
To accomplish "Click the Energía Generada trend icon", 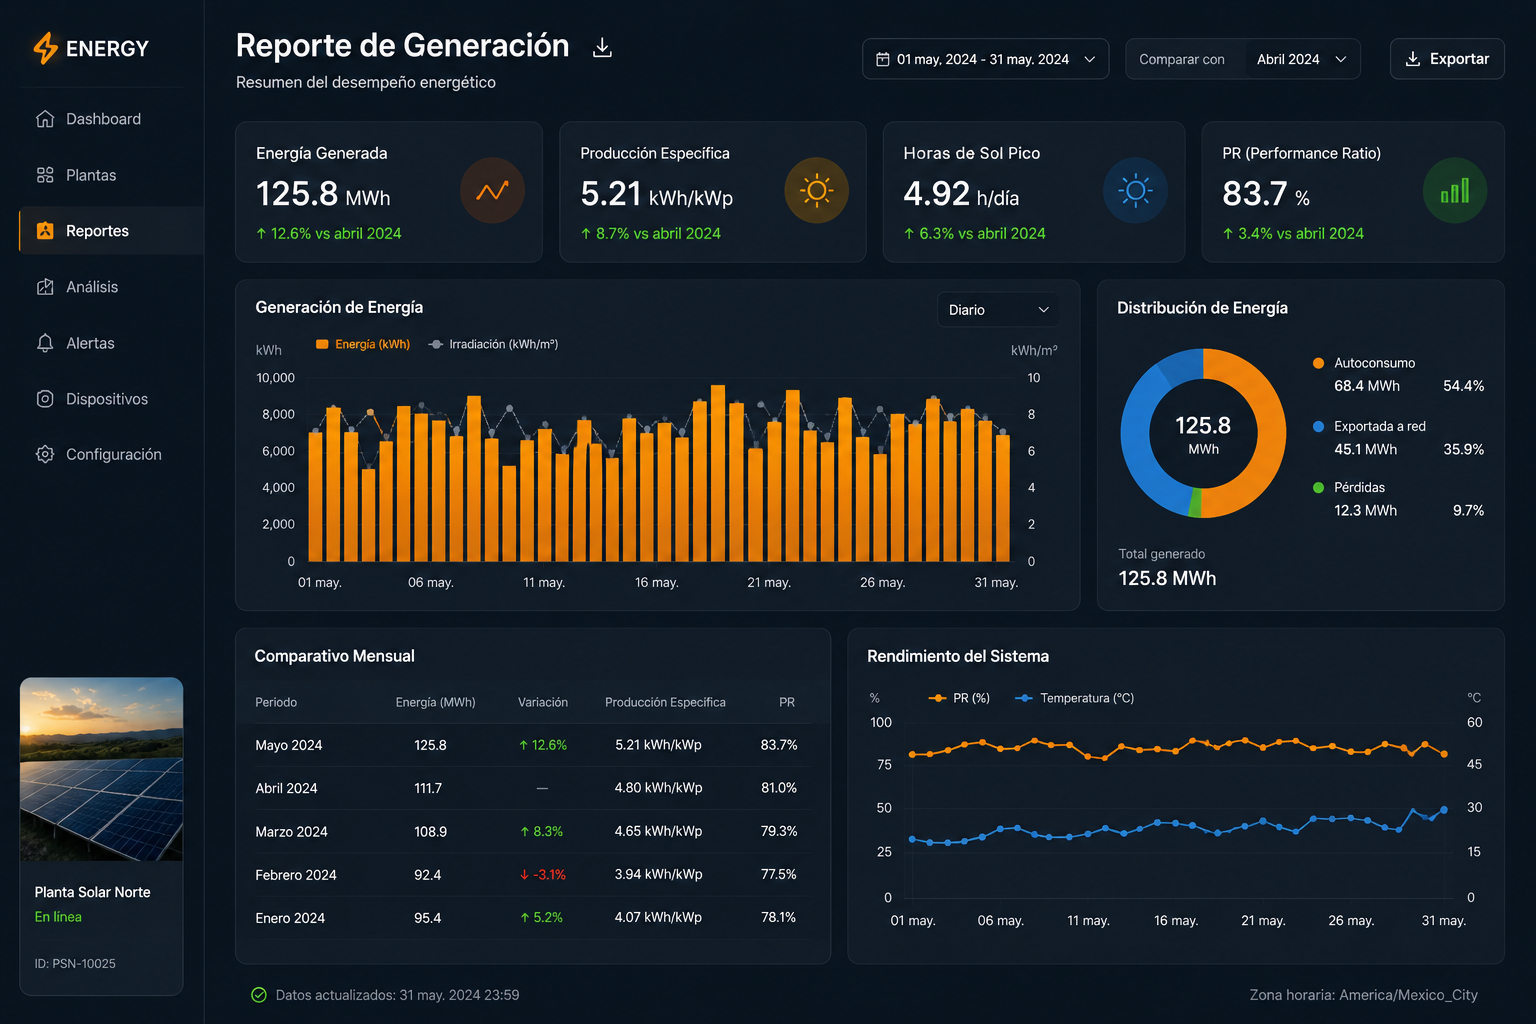I will 492,190.
